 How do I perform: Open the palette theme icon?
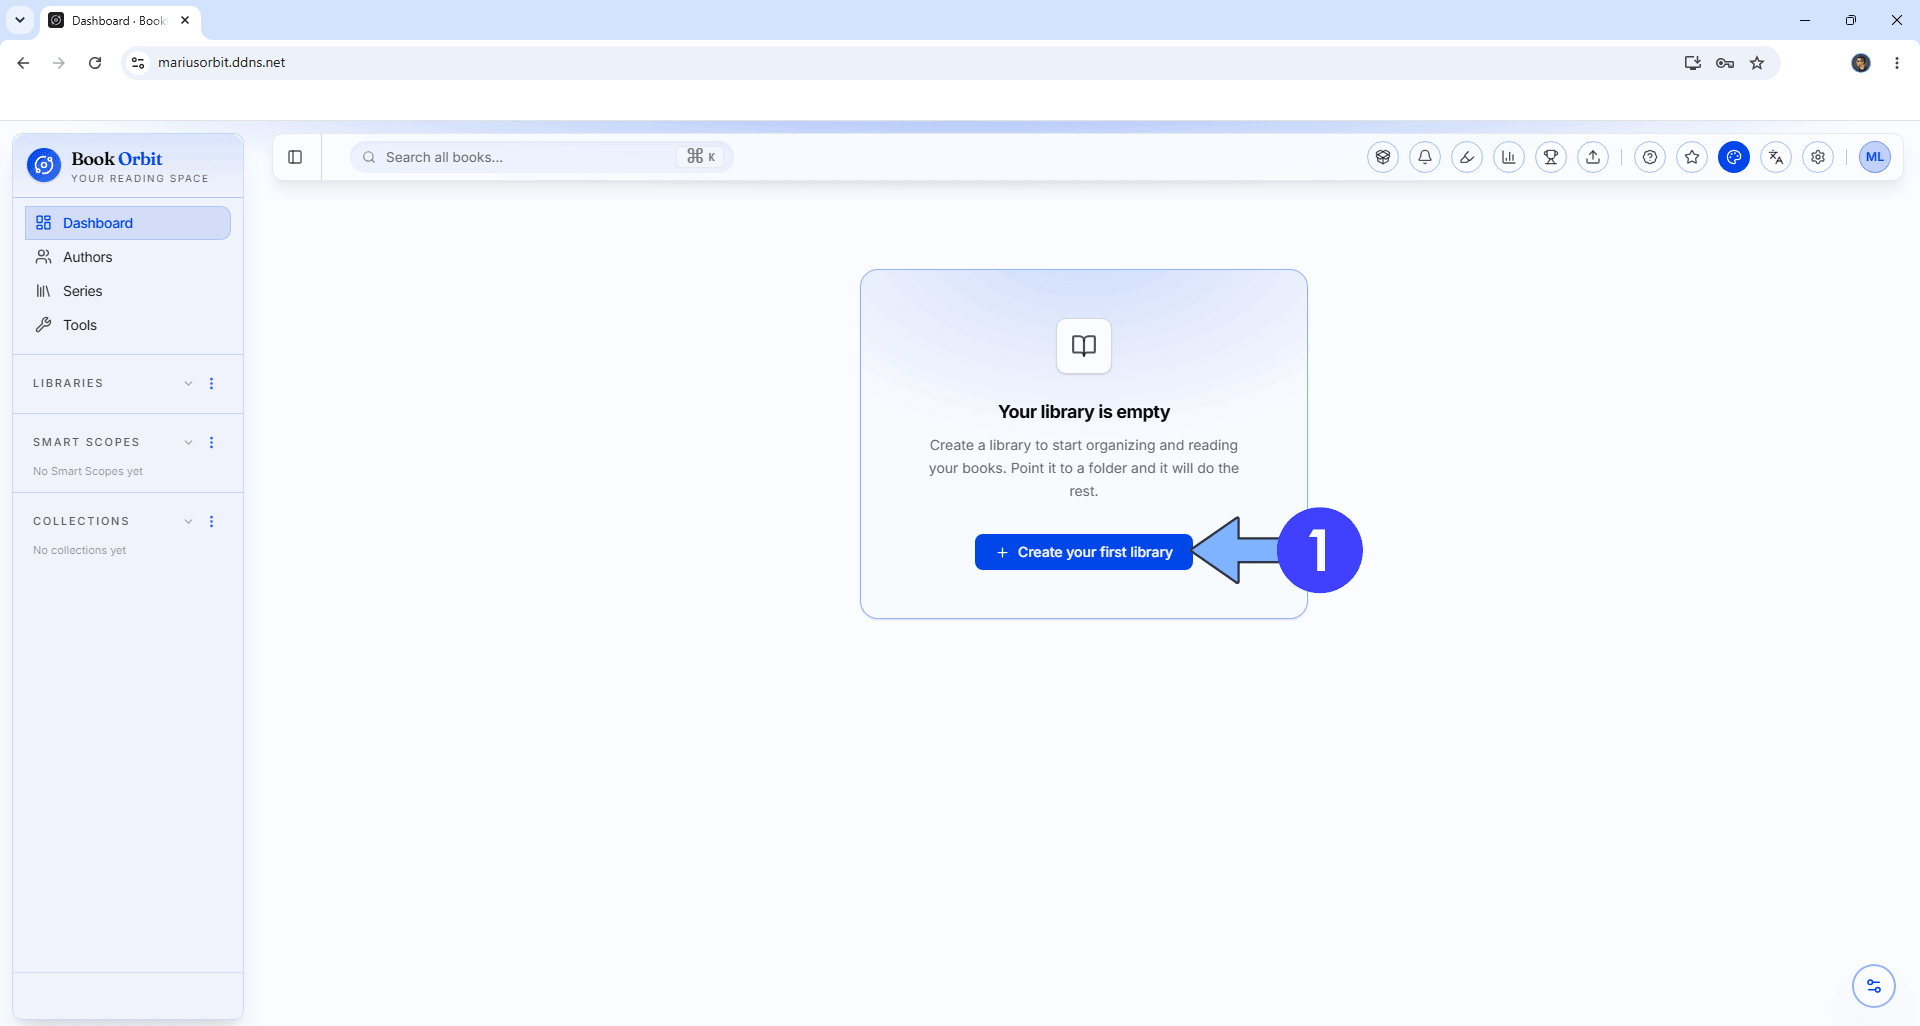pos(1734,157)
